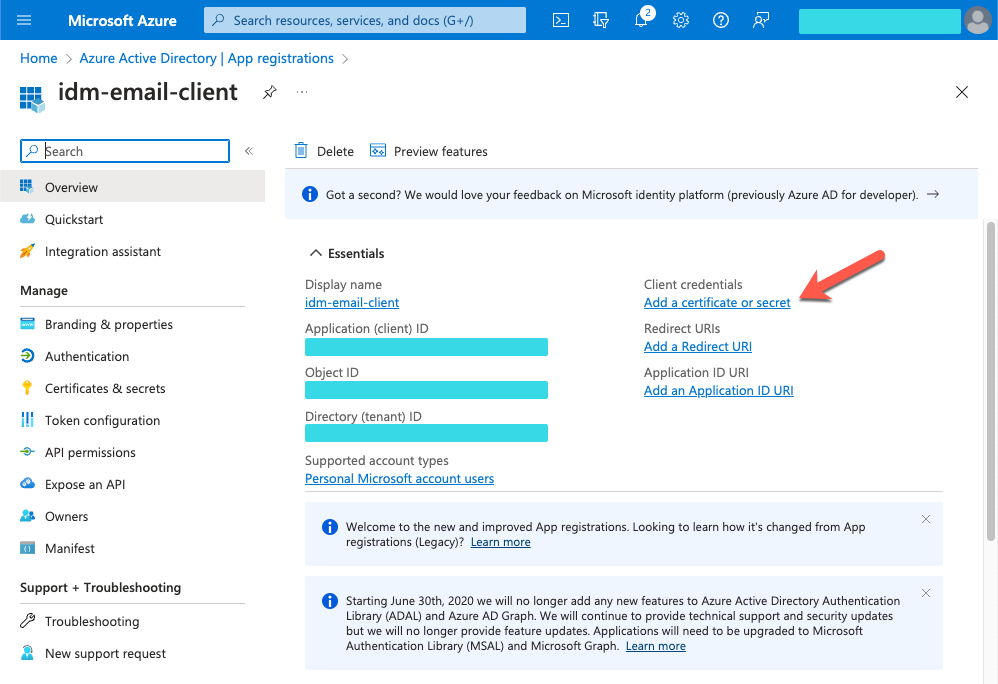Switch directories with the filter icon
The image size is (998, 684).
coord(601,20)
